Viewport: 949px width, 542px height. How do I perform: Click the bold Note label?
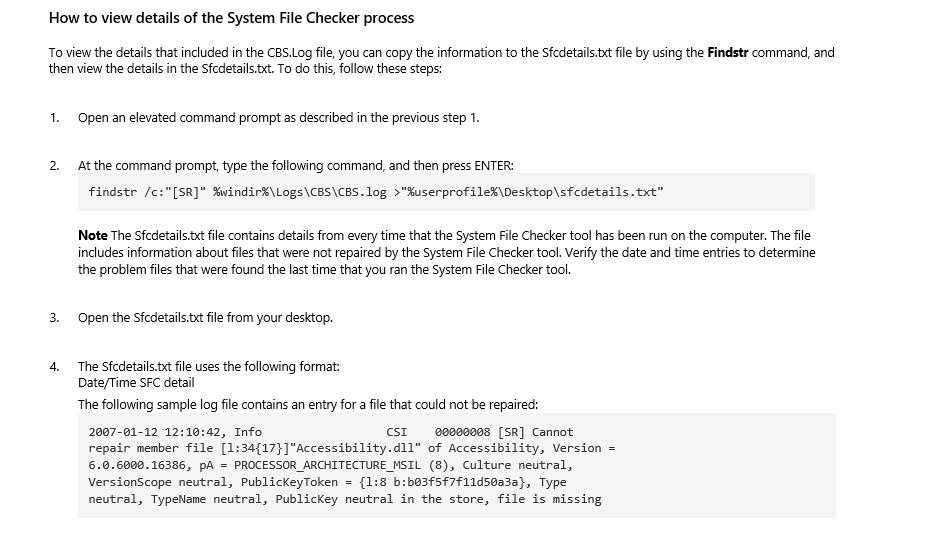(93, 235)
